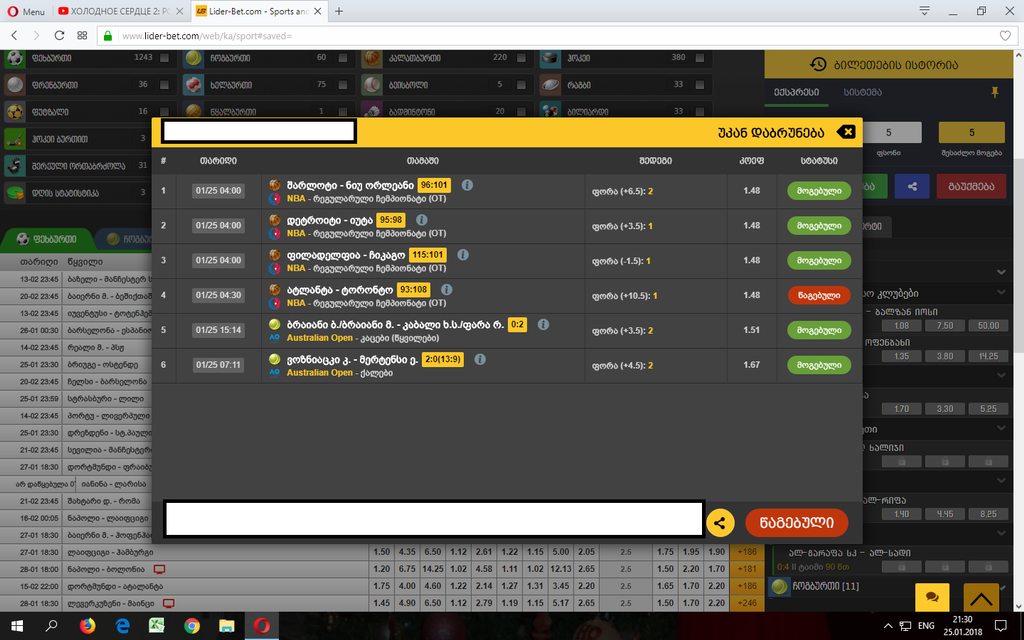Open info for შარლოტი - ნიუ ორლეანი match

click(467, 185)
